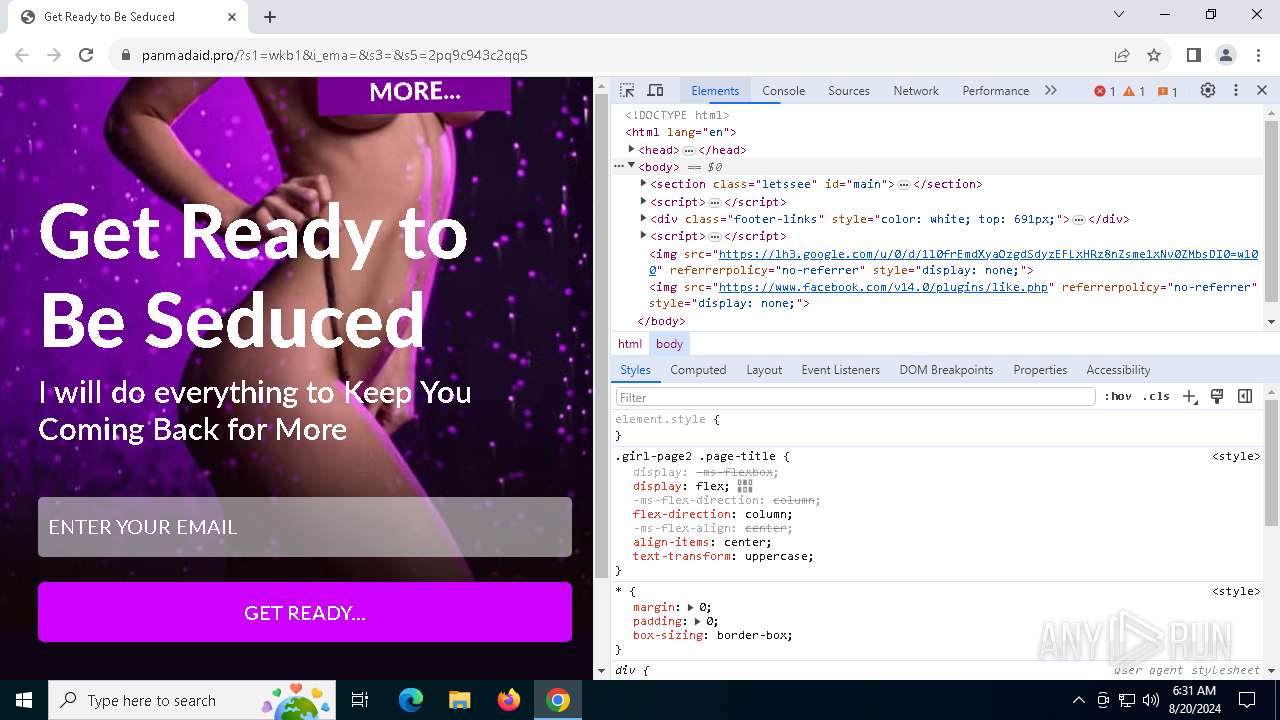Open the Chrome three-dot menu
Image resolution: width=1280 pixels, height=720 pixels.
coord(1257,55)
